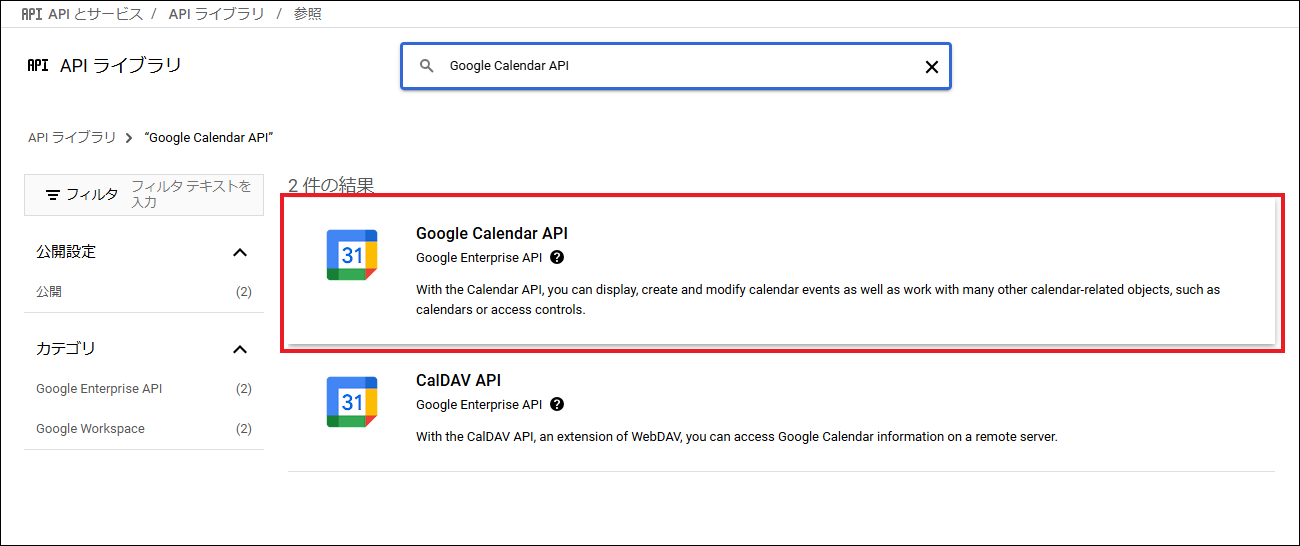The image size is (1300, 546).
Task: Go to APIとサービス in top breadcrumb
Action: pos(95,14)
